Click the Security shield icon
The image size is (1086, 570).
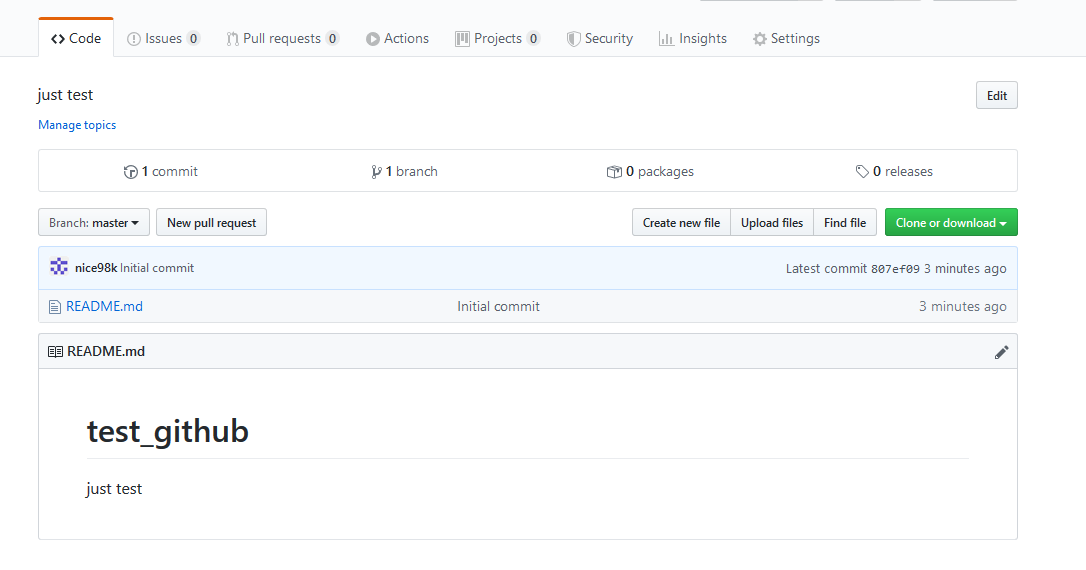tap(573, 39)
